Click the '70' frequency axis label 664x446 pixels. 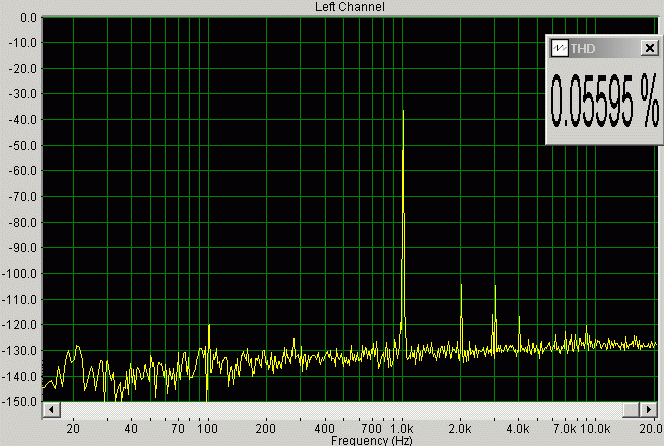tap(178, 429)
